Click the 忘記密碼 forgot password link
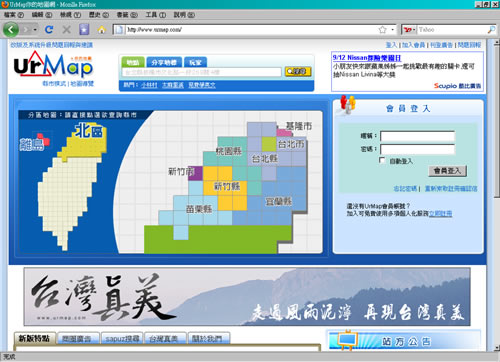Screen dimensions: 500x362 [x=405, y=189]
